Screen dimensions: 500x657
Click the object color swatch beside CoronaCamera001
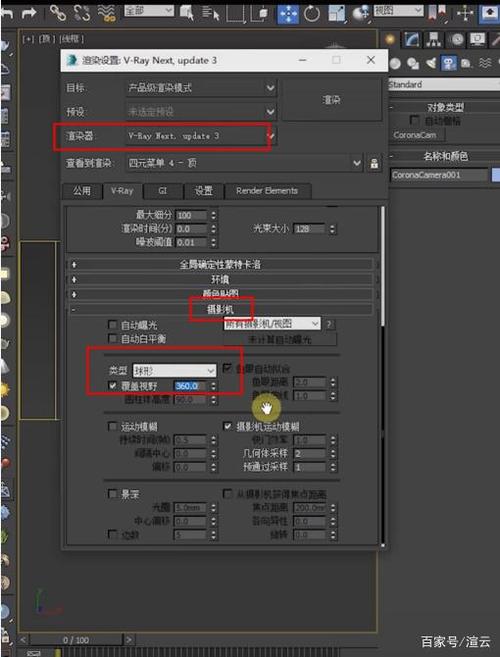495,175
